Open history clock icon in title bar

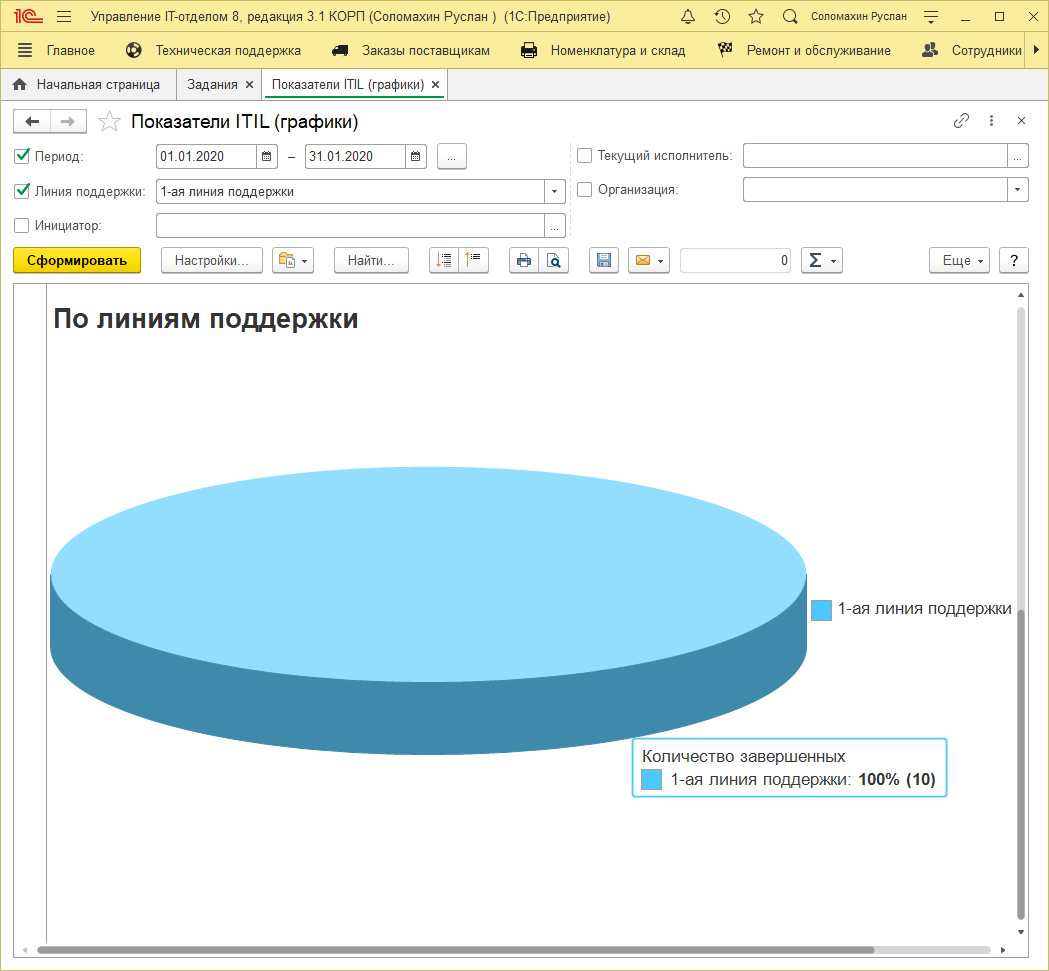click(722, 17)
